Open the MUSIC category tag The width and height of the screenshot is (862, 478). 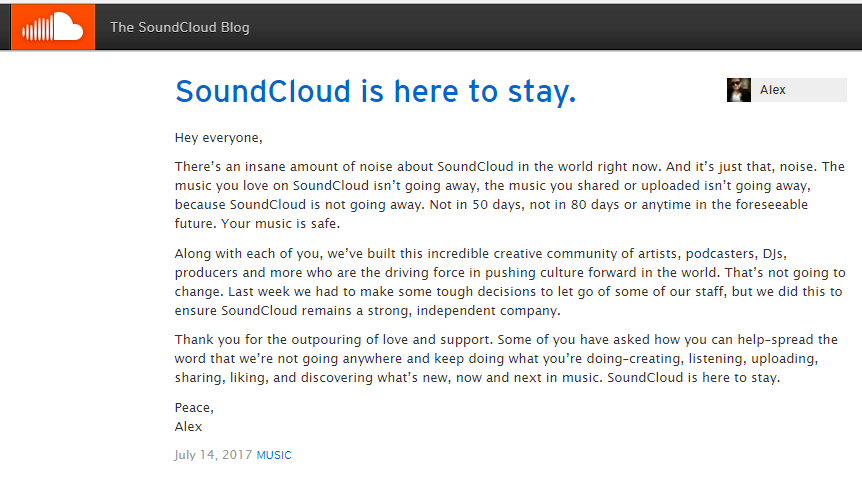[x=274, y=455]
